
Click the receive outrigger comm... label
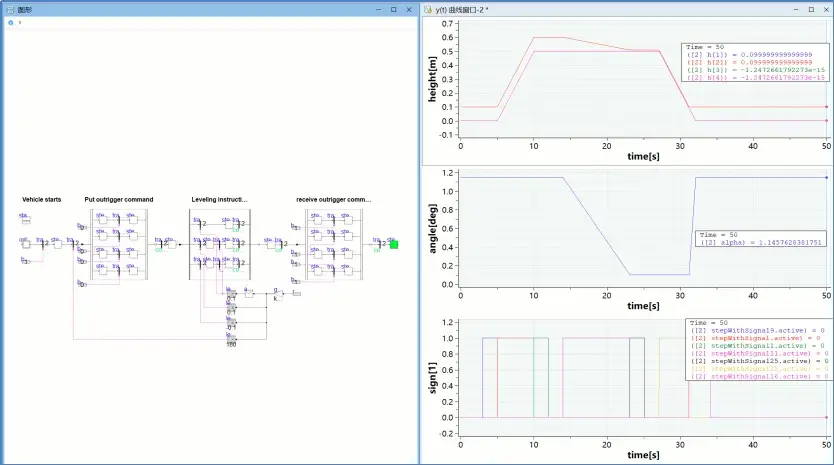point(333,200)
